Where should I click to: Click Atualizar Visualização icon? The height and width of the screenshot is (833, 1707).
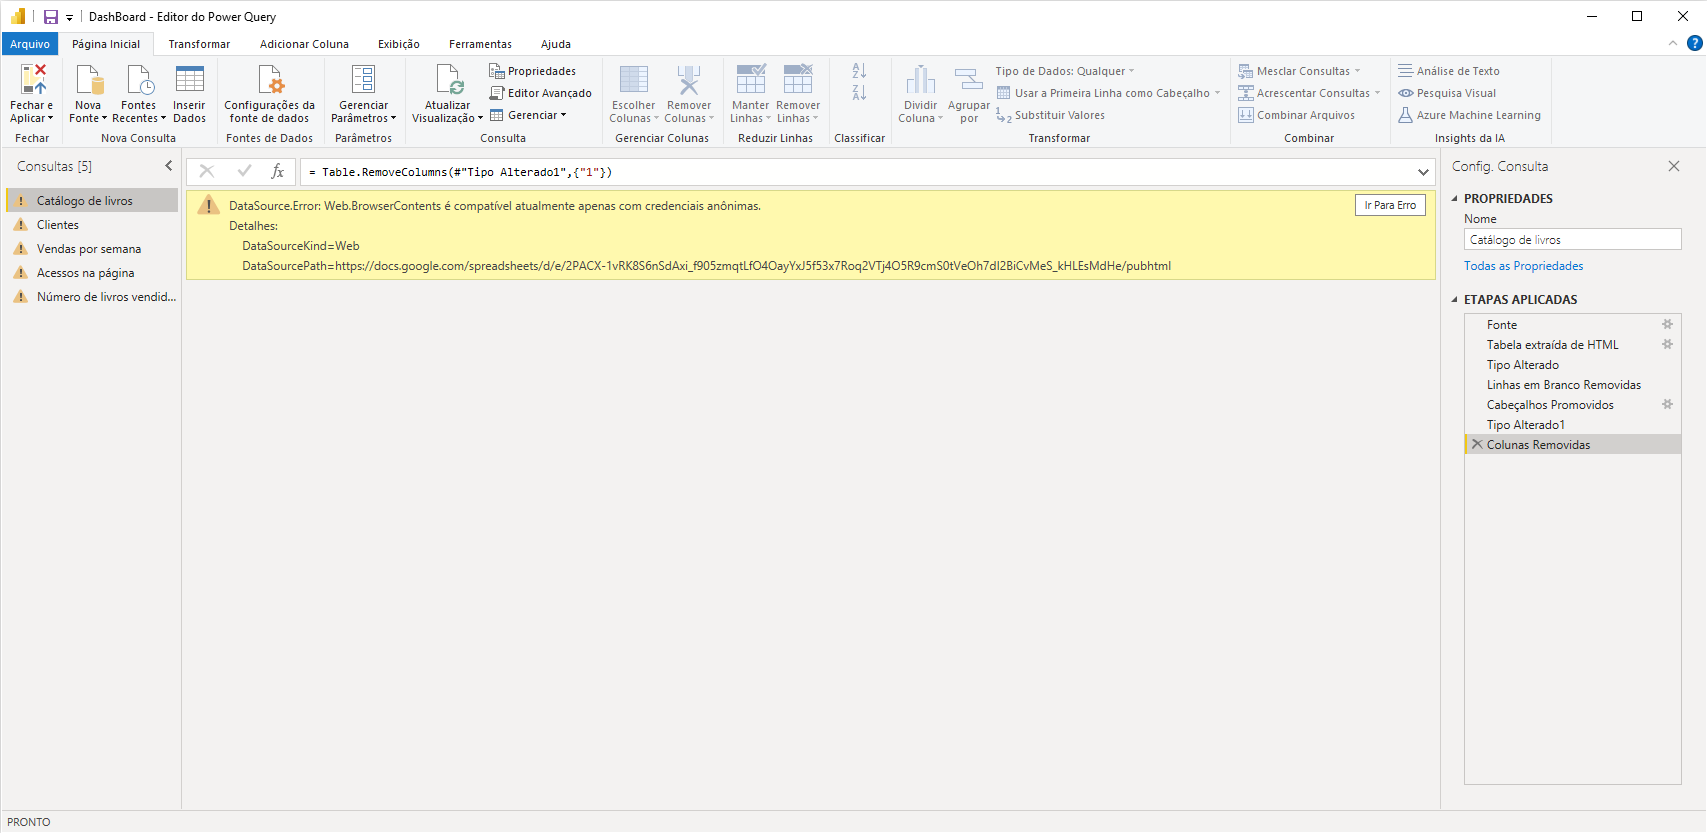coord(448,79)
